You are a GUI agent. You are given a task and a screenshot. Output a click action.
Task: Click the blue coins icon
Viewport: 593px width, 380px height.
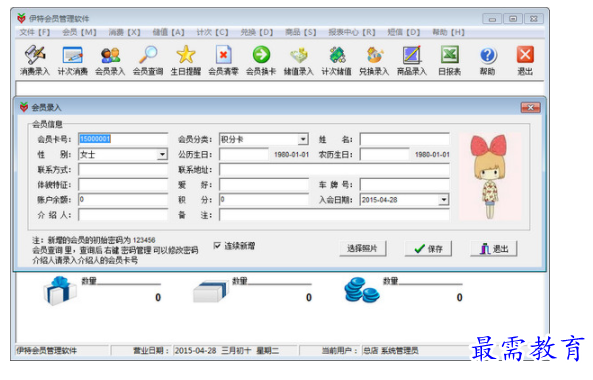(x=361, y=290)
